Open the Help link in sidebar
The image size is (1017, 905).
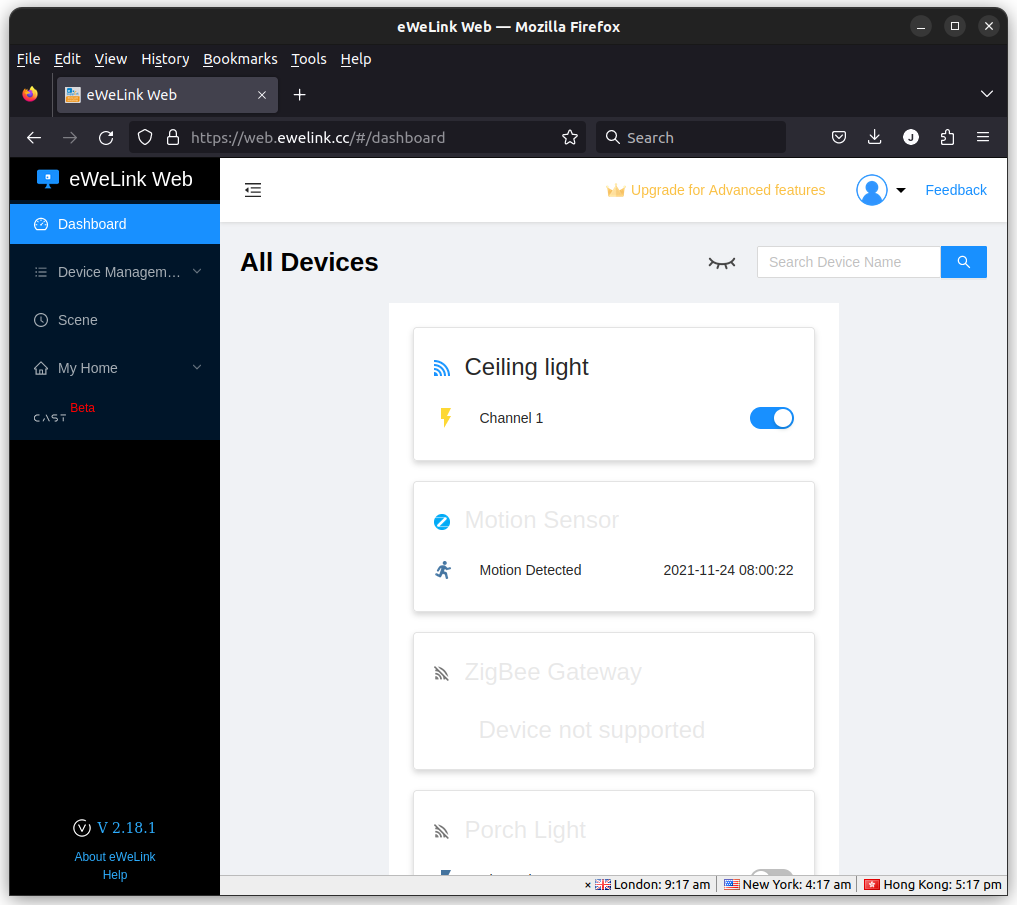tap(115, 875)
